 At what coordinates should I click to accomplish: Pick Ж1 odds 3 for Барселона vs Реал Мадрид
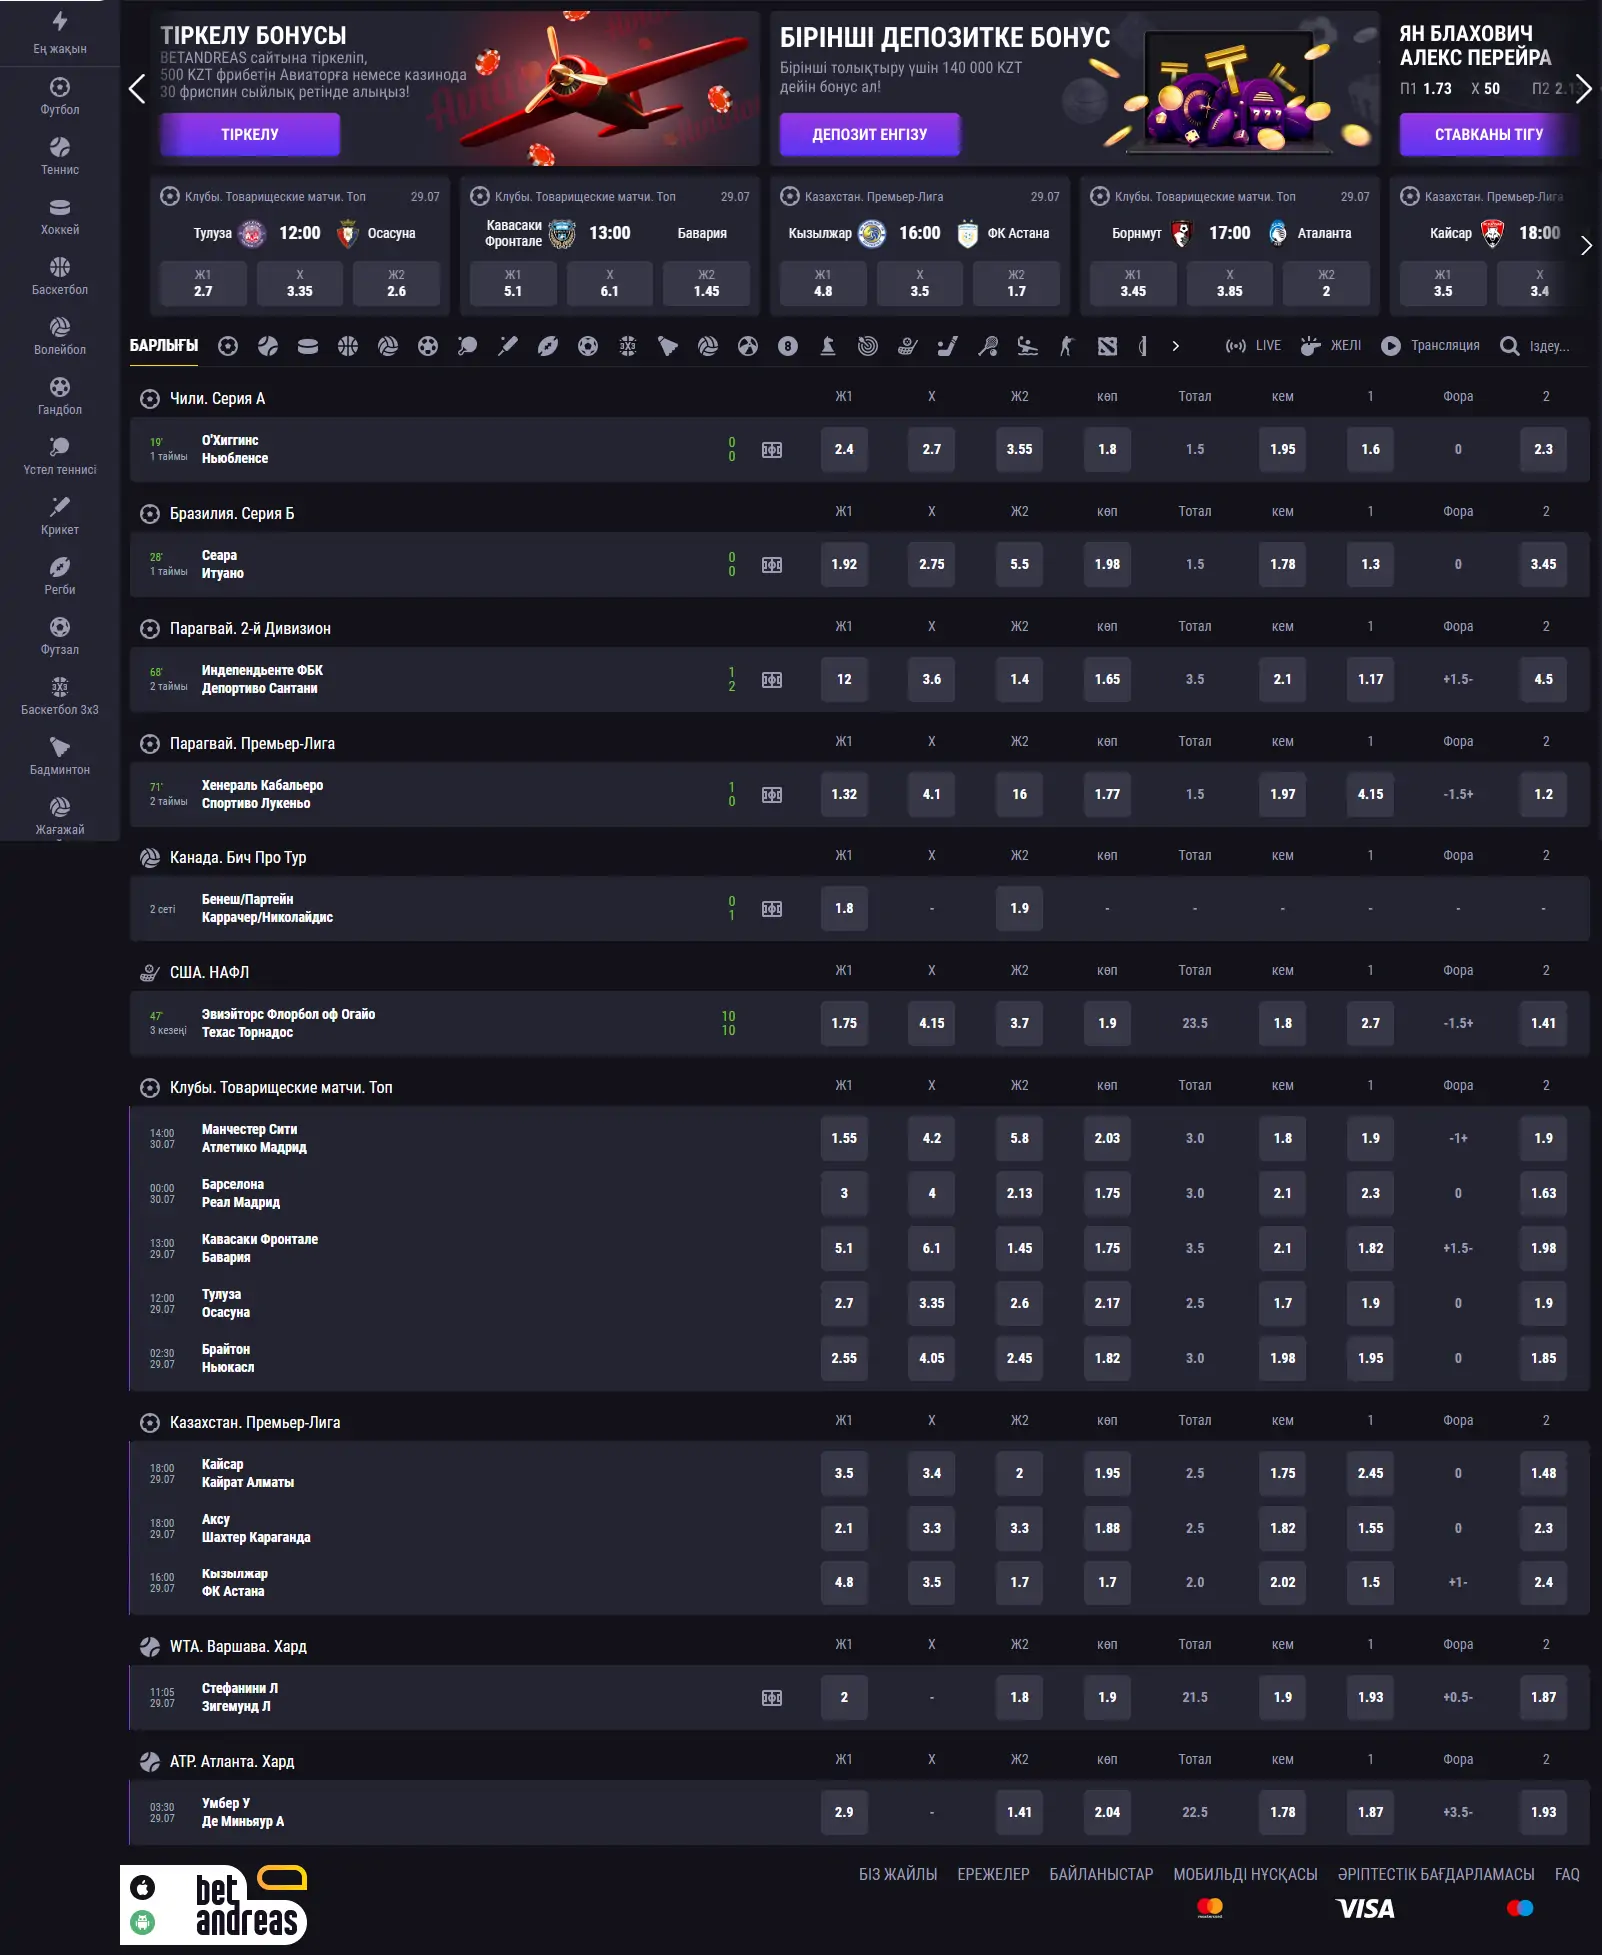click(x=844, y=1194)
